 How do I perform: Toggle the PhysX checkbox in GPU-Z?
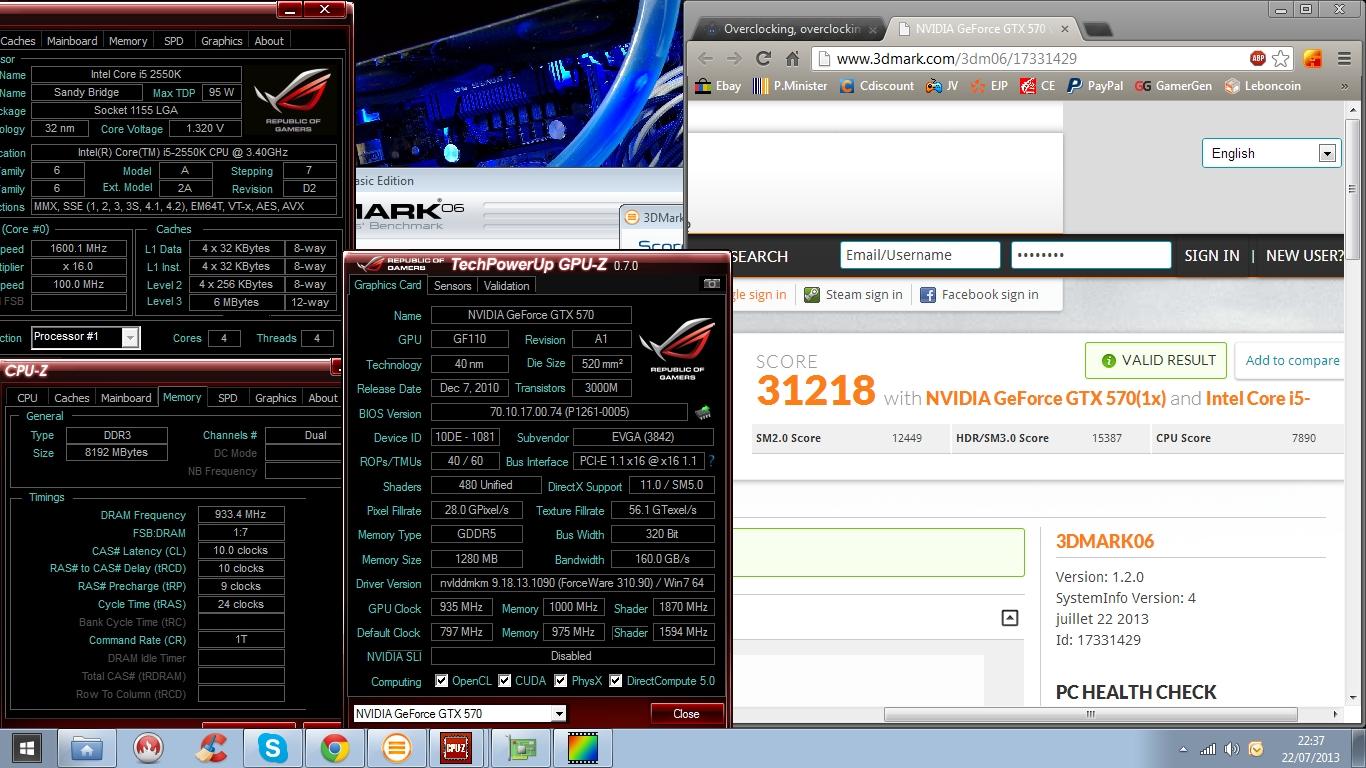[x=561, y=681]
